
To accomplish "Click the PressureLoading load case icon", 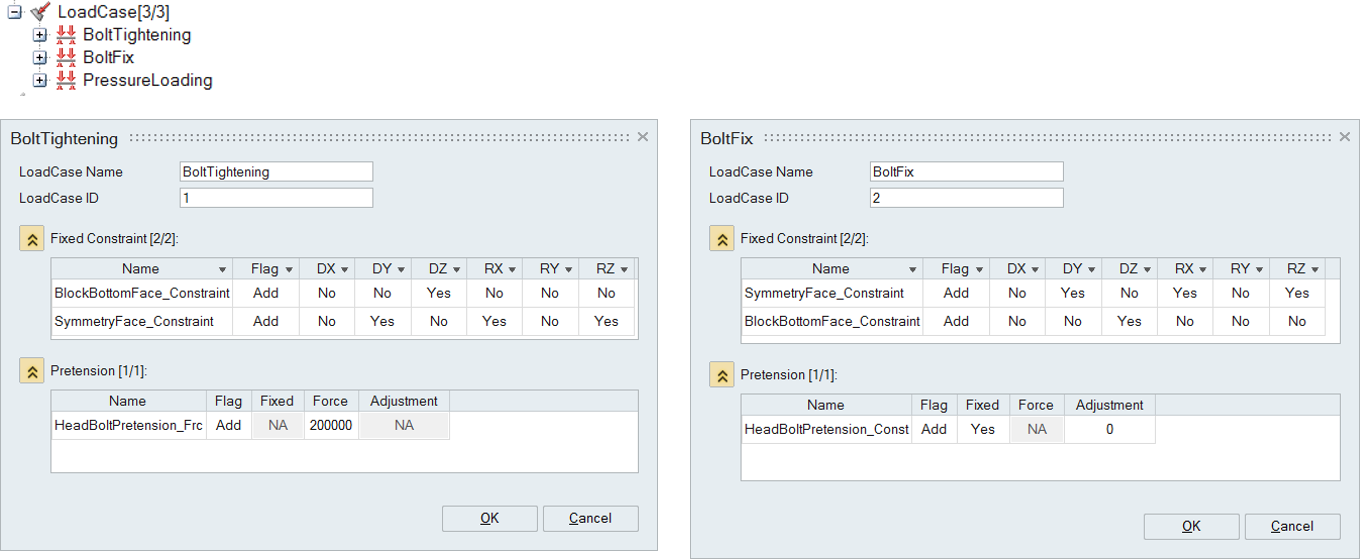I will [x=66, y=80].
